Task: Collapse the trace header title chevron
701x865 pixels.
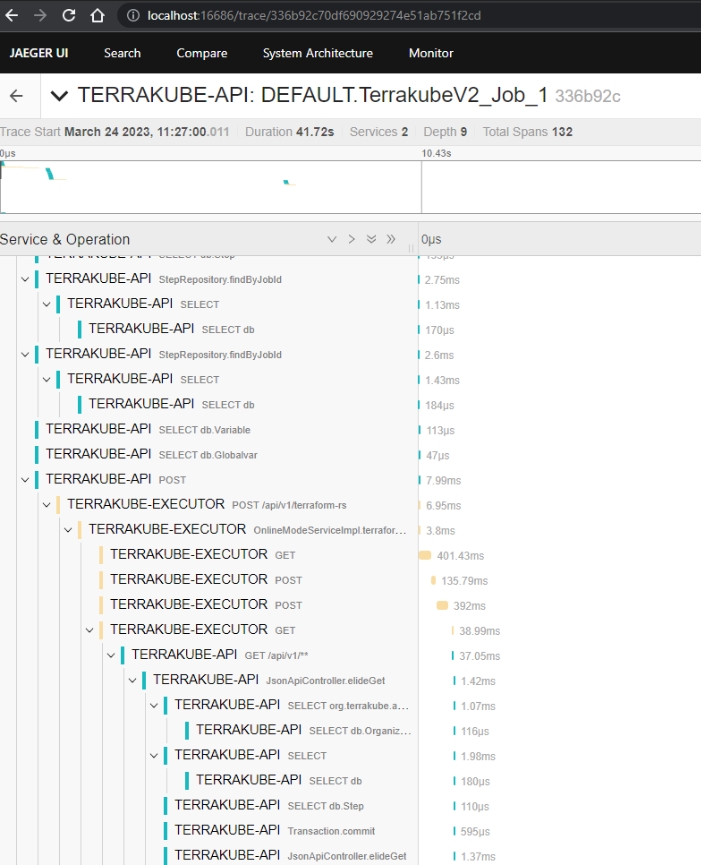Action: [59, 96]
